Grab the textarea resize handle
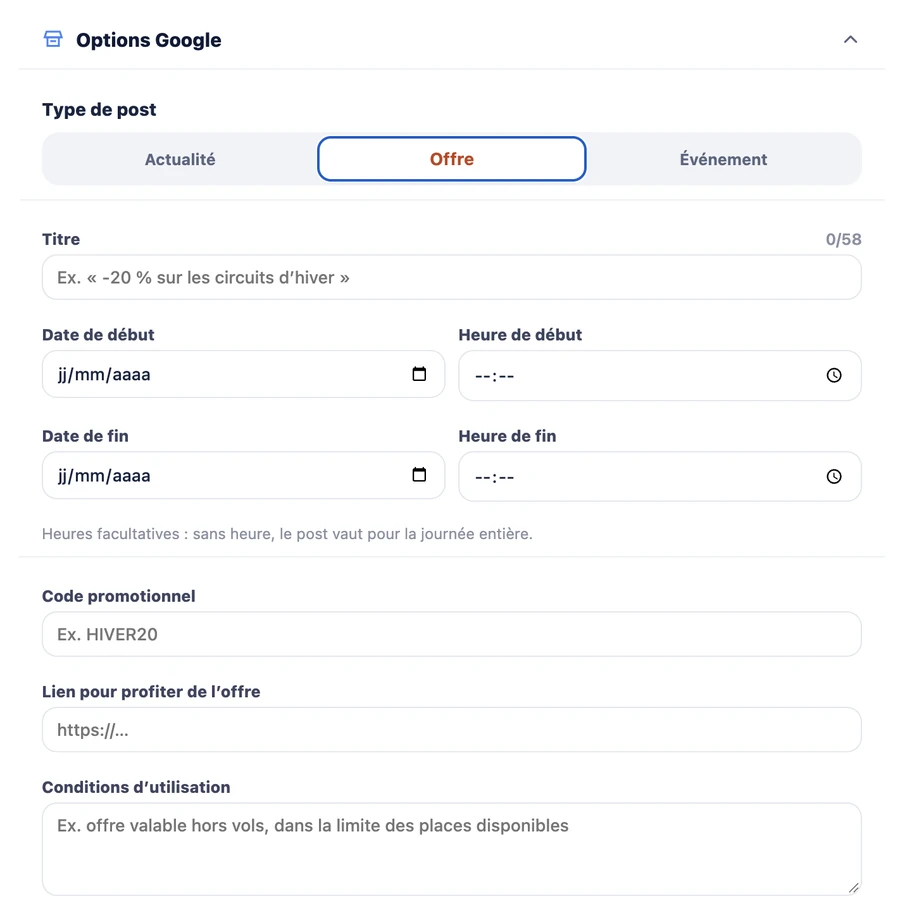The height and width of the screenshot is (915, 900). point(854,888)
